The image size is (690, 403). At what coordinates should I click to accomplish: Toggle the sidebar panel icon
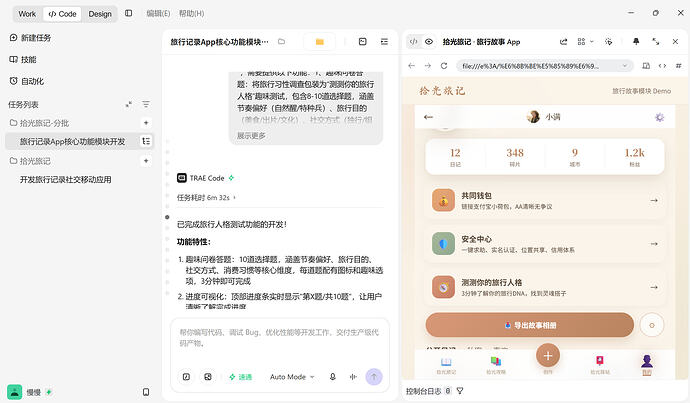[128, 13]
